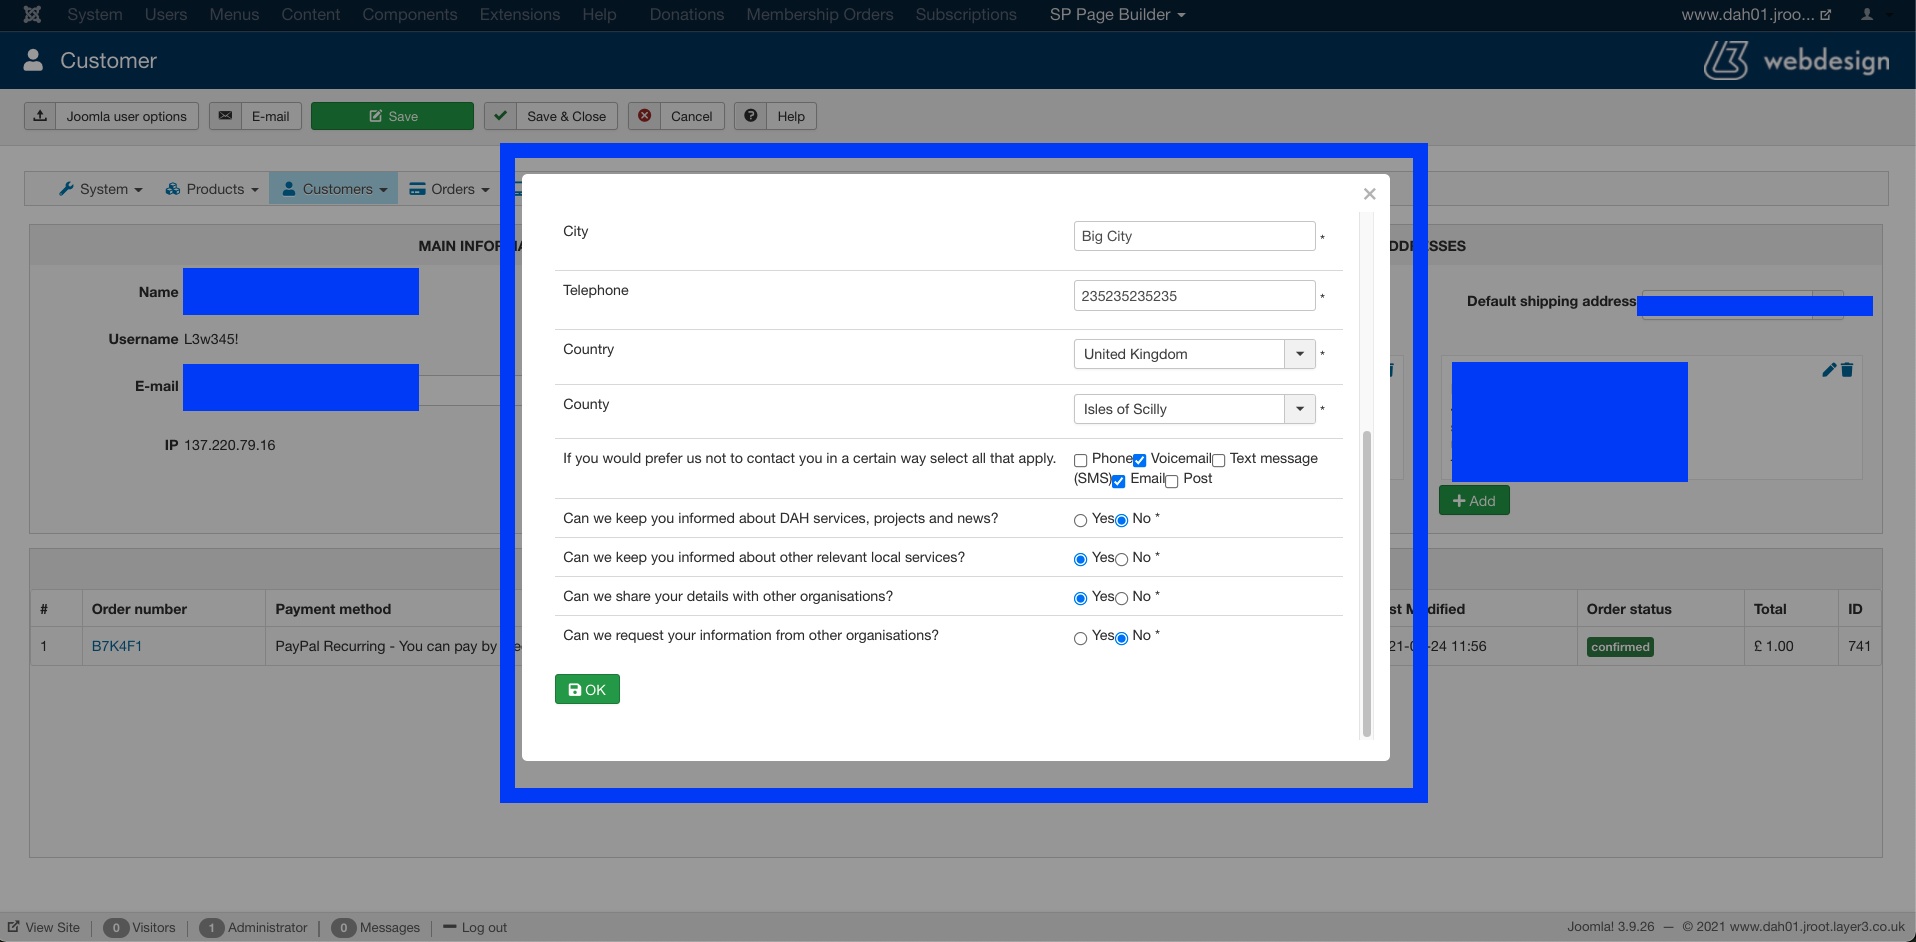The image size is (1916, 942).
Task: Click the trash delete address icon
Action: click(1847, 370)
